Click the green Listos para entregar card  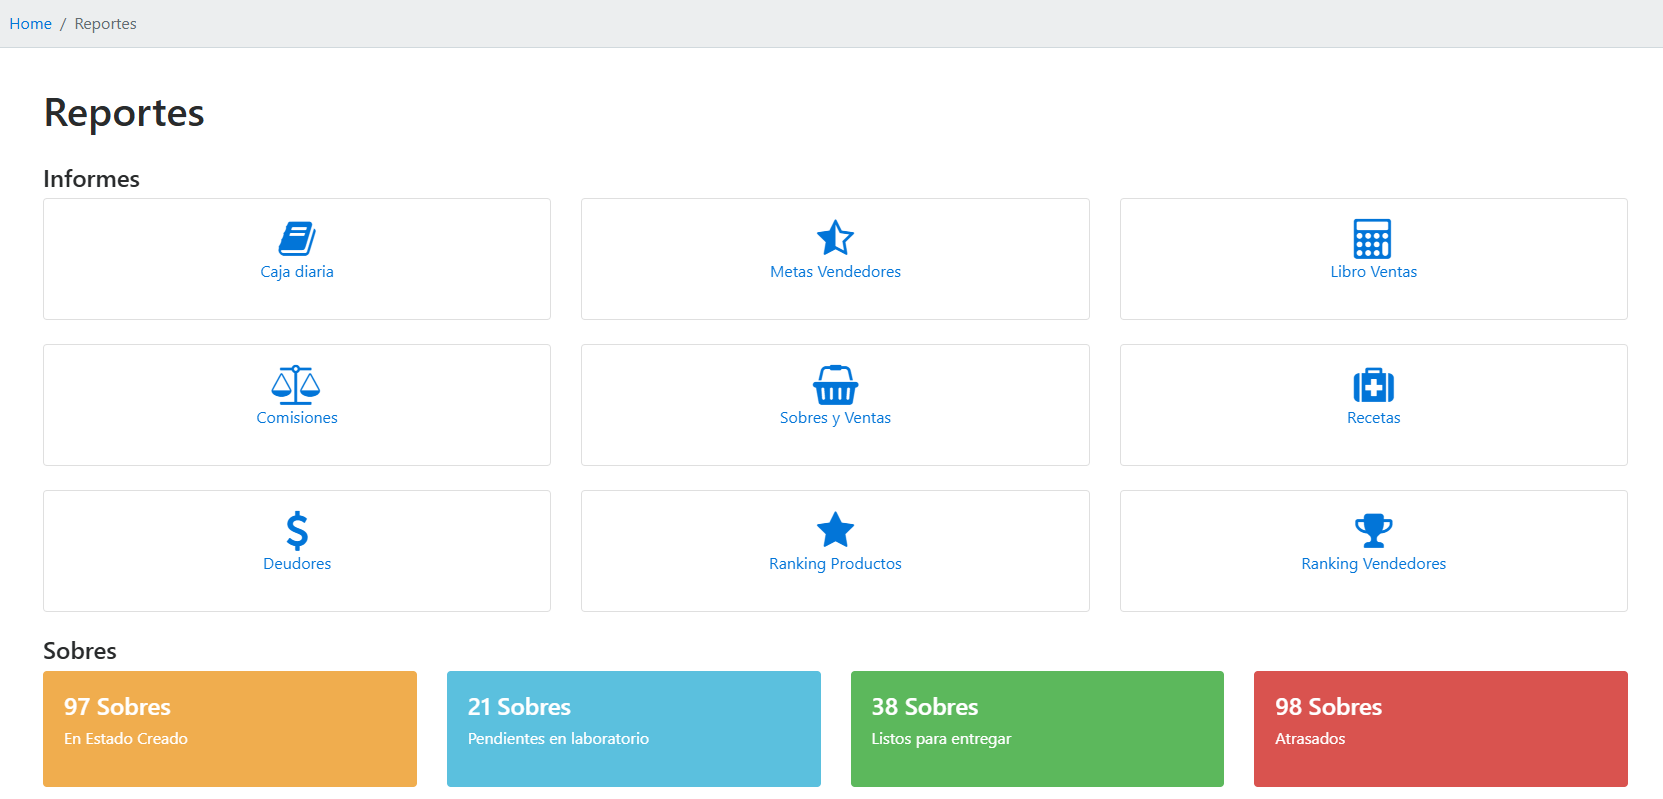tap(1037, 728)
